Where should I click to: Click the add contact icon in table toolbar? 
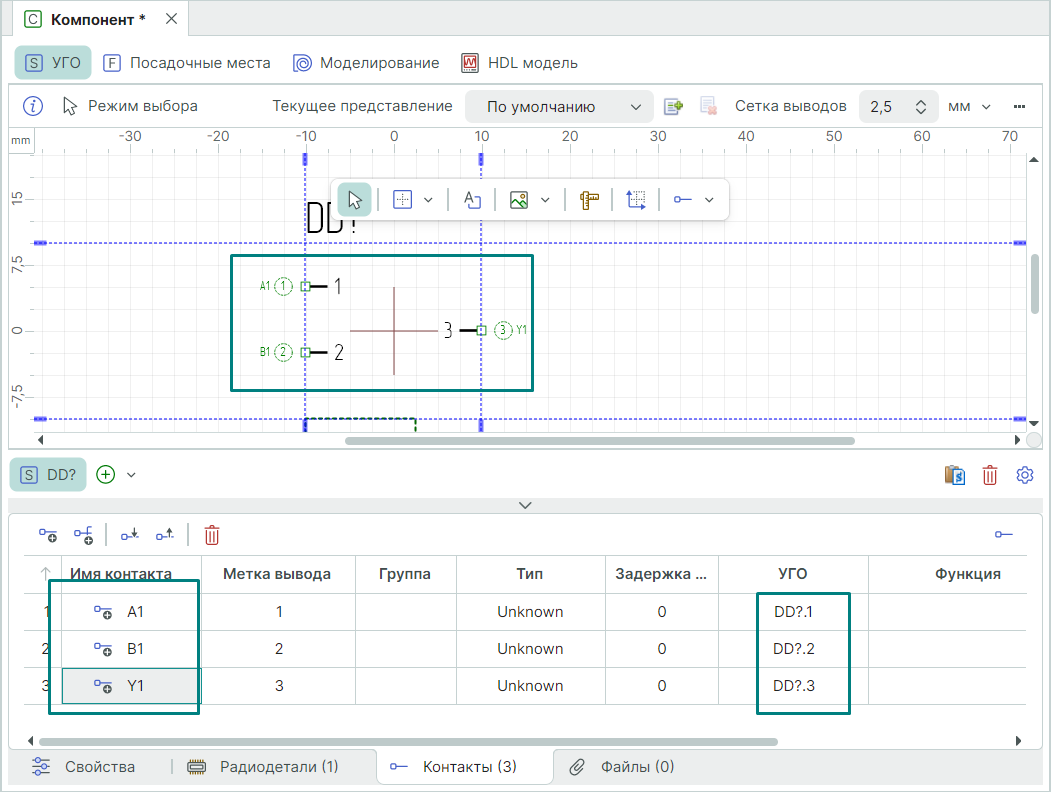click(48, 535)
